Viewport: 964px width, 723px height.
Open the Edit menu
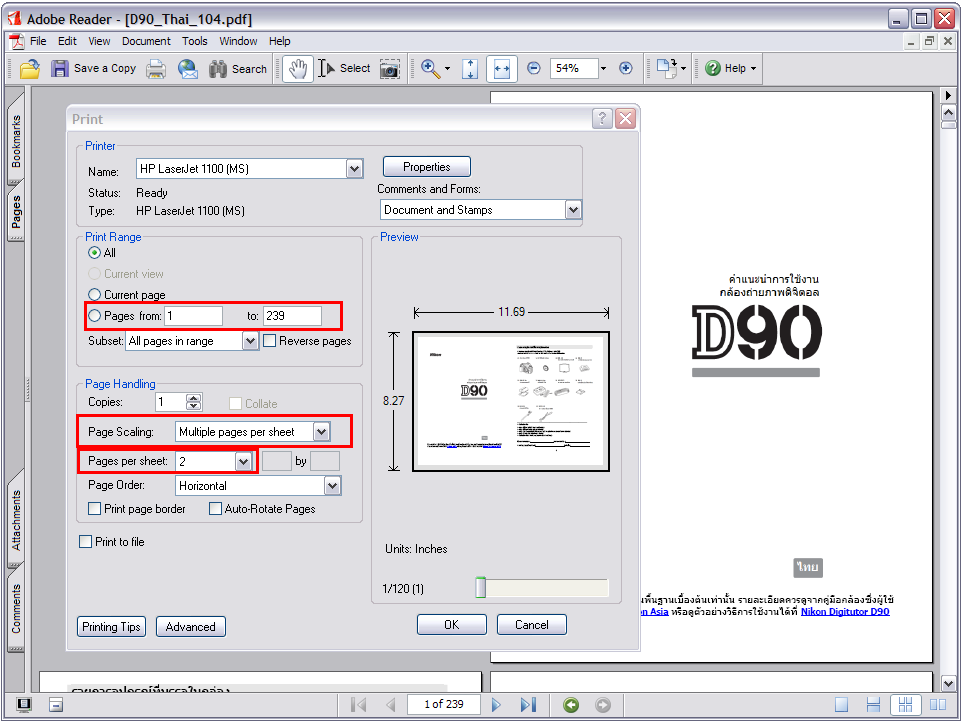point(67,41)
